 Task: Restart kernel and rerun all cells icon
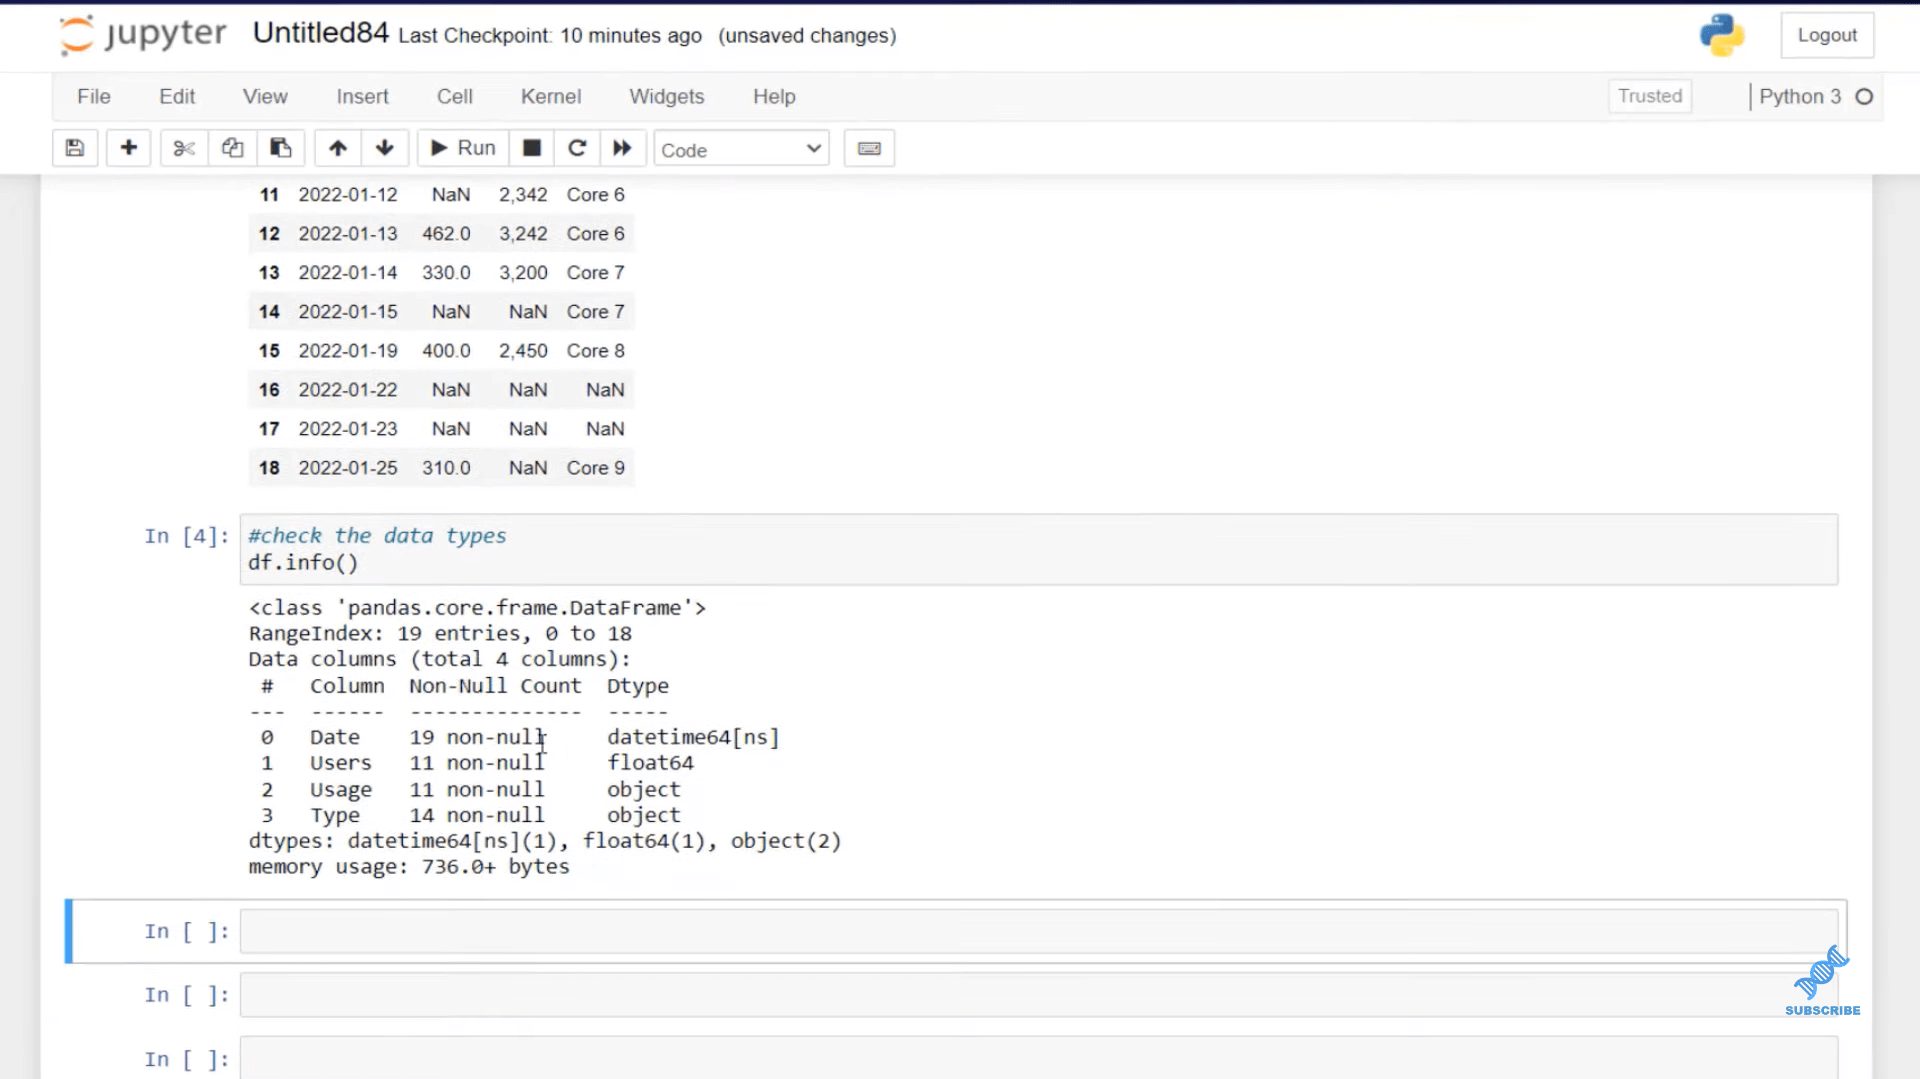click(622, 148)
